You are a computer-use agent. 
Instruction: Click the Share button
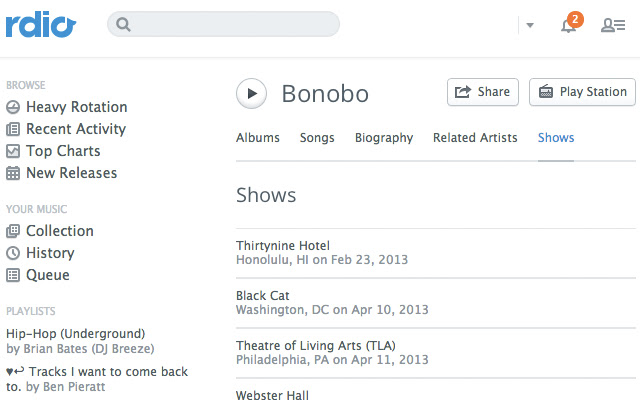pos(483,92)
